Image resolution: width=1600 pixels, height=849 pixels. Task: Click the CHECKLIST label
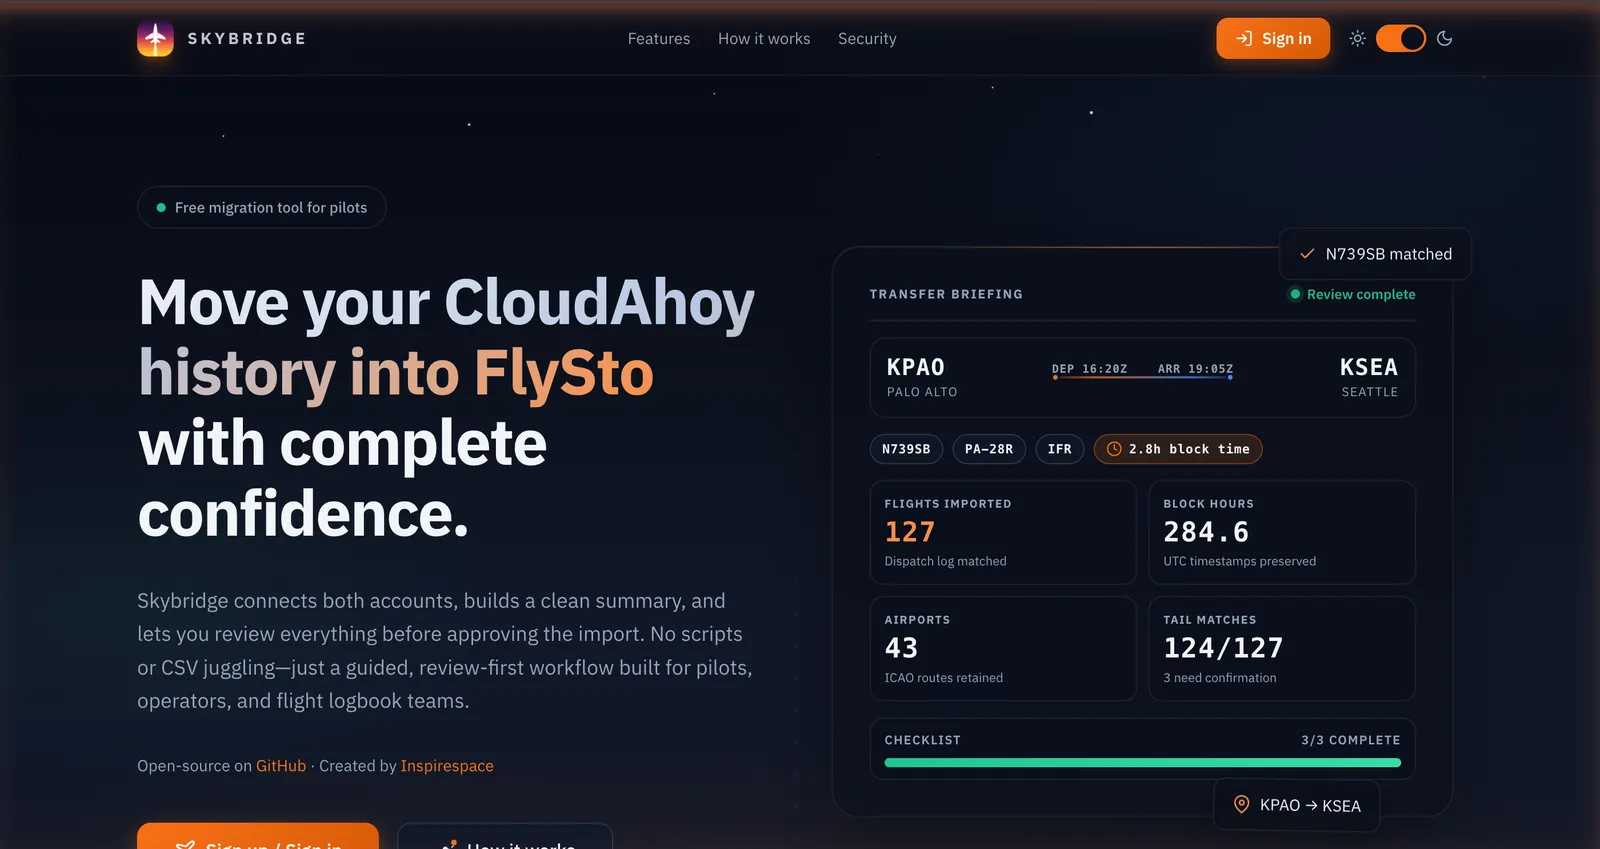click(x=922, y=740)
